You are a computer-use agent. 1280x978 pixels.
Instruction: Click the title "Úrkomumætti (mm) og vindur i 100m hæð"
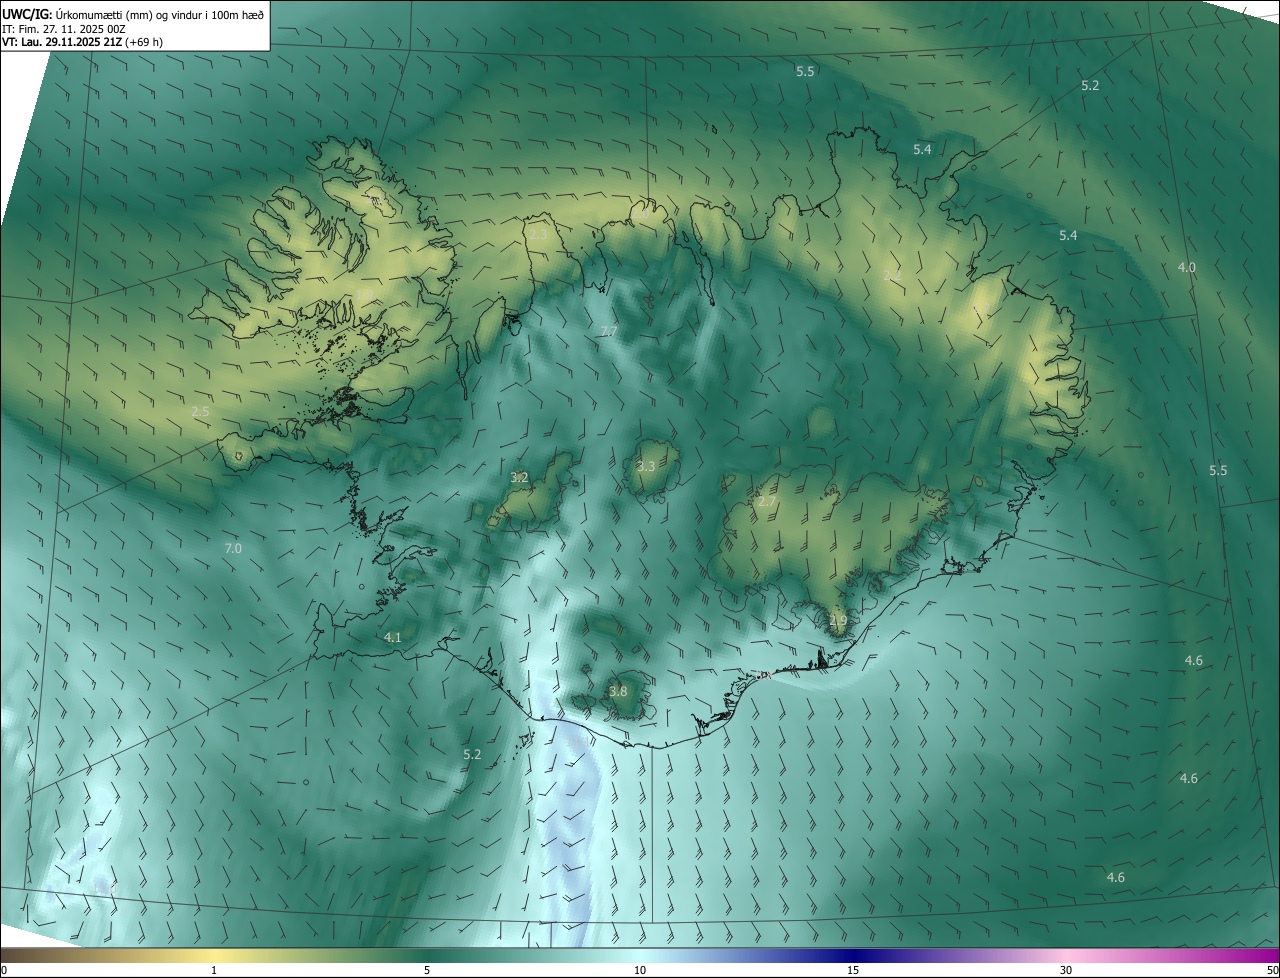click(159, 14)
